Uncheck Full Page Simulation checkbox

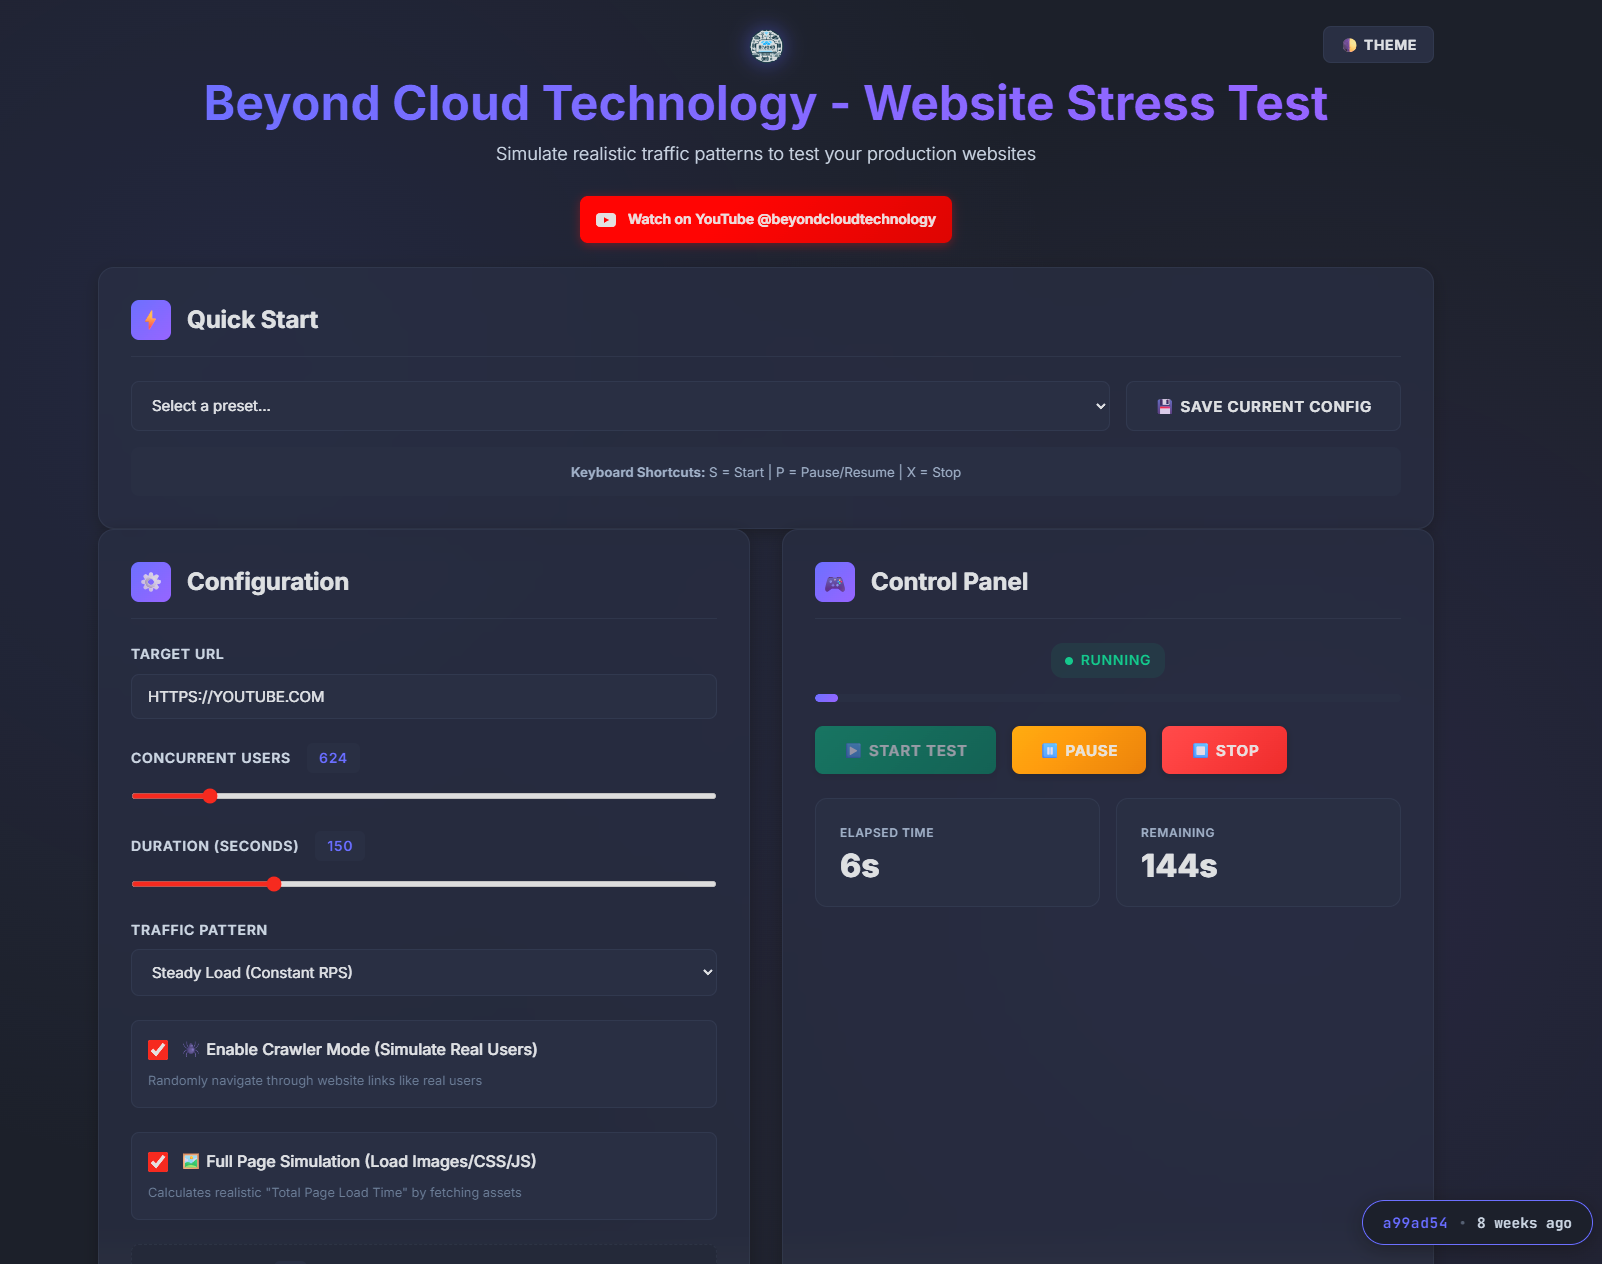point(158,1161)
